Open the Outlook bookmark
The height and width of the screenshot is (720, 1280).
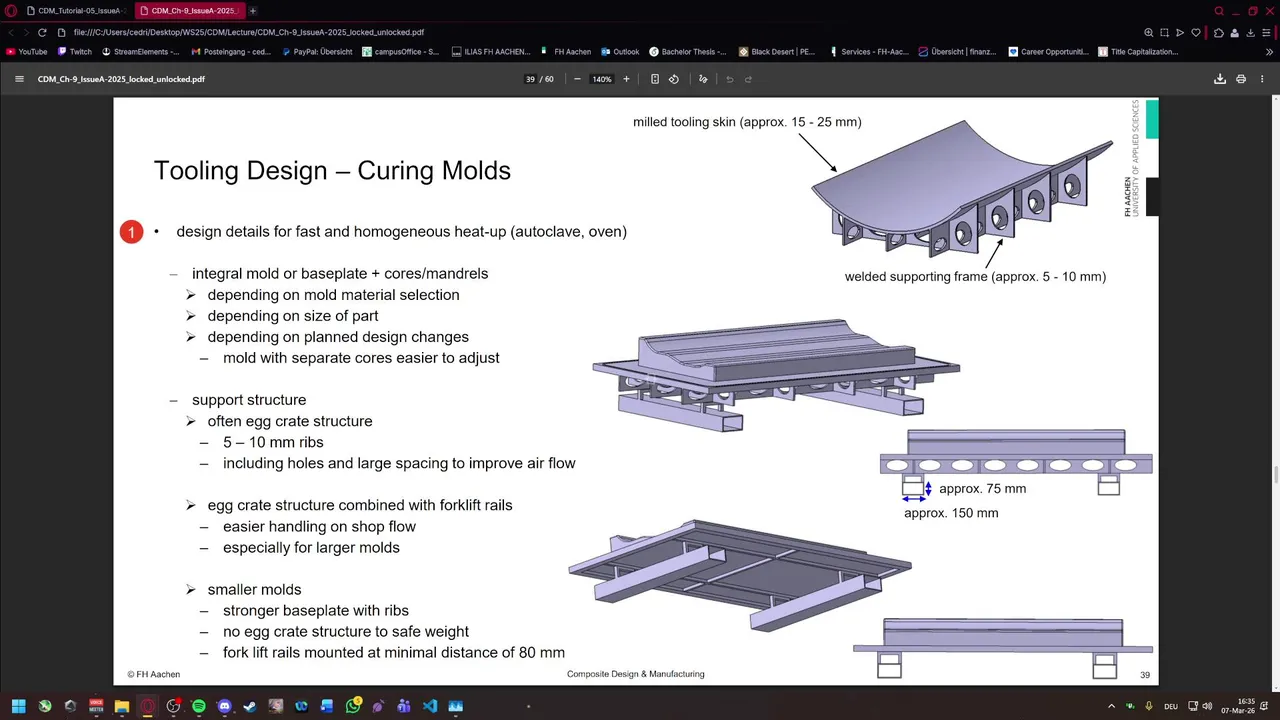pyautogui.click(x=619, y=52)
